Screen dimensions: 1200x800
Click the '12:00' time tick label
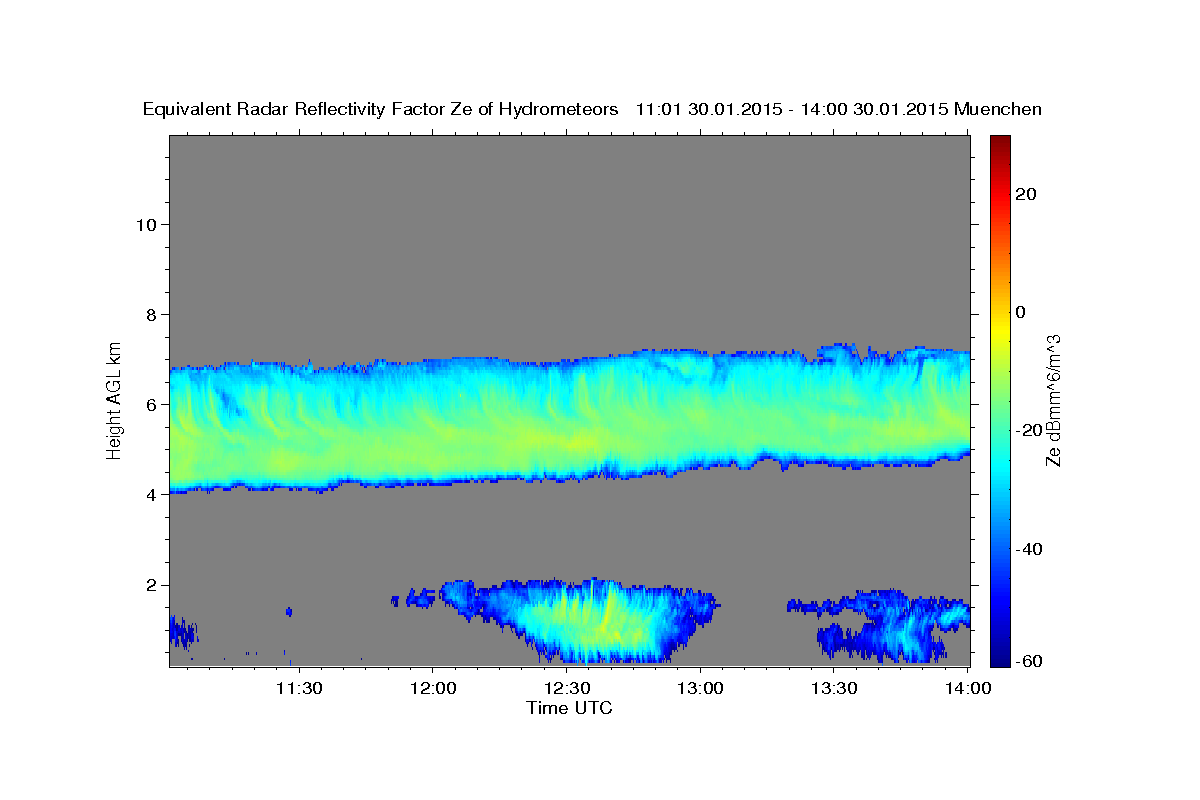tap(432, 688)
